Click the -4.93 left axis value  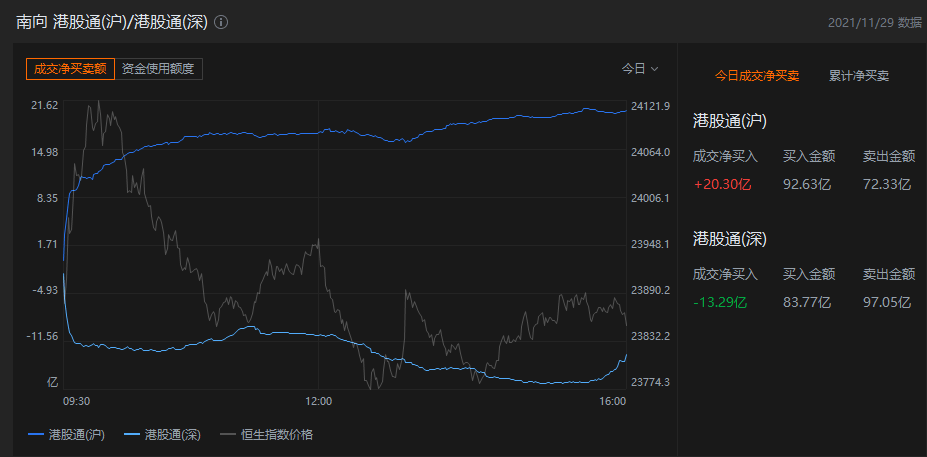(x=47, y=290)
